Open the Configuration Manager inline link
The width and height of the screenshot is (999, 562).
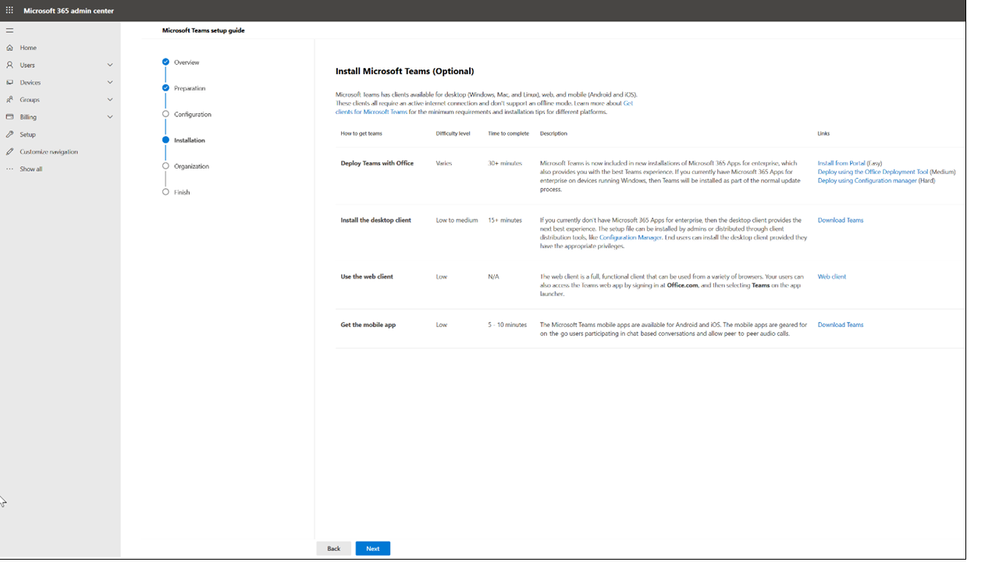coord(630,237)
